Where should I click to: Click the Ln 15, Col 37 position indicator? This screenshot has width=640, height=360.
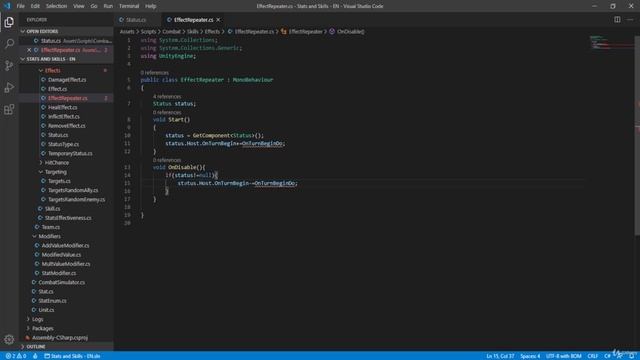500,356
